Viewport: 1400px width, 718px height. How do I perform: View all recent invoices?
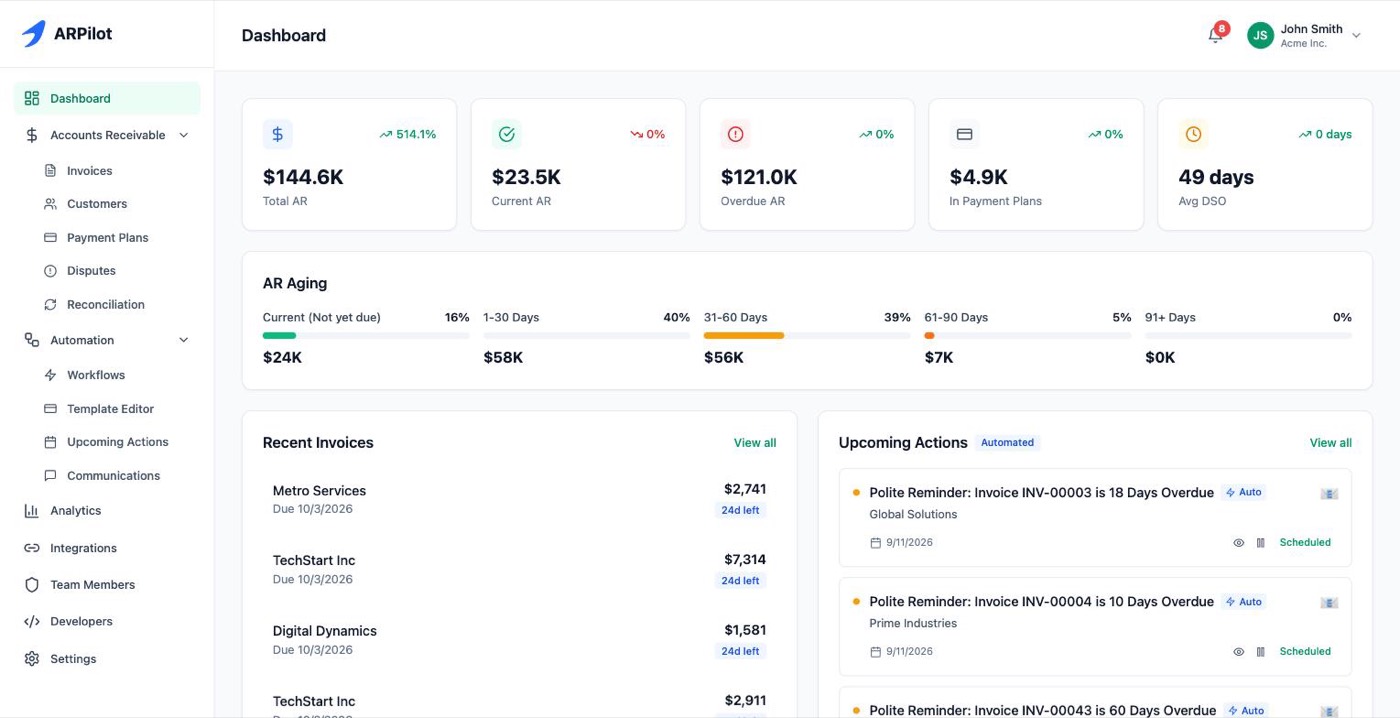point(755,443)
